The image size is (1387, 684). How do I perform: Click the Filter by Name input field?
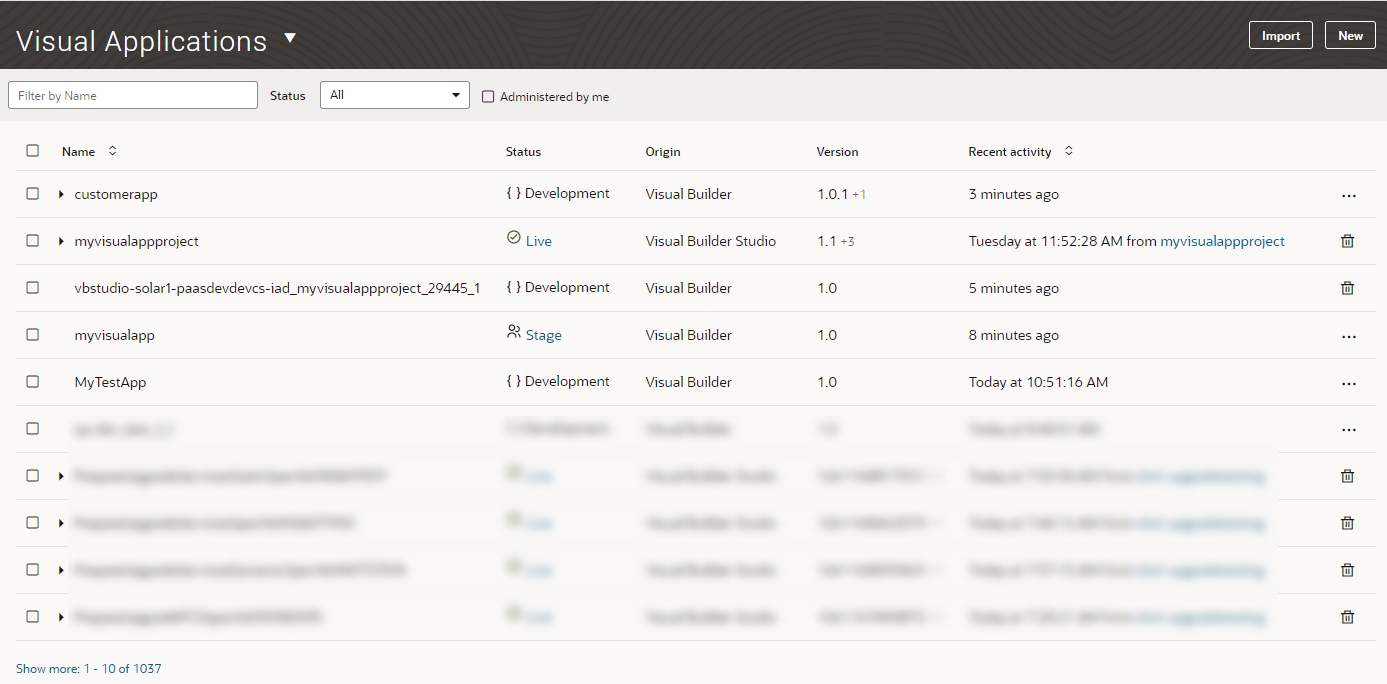click(x=133, y=95)
